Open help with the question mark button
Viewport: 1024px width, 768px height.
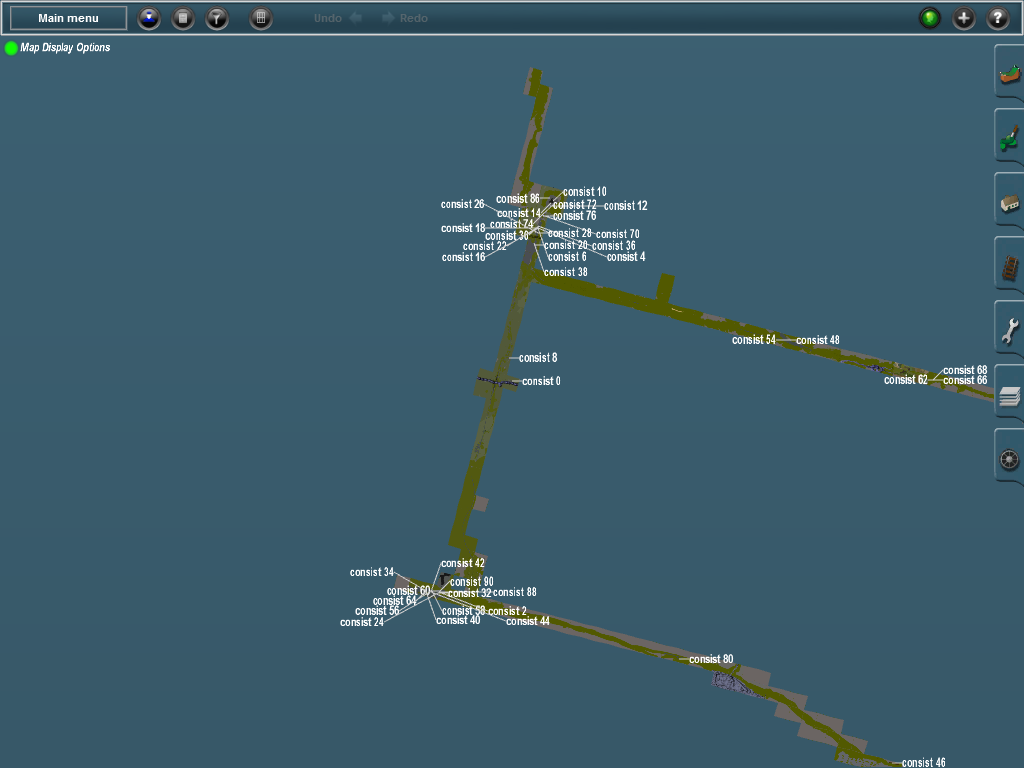tap(998, 18)
